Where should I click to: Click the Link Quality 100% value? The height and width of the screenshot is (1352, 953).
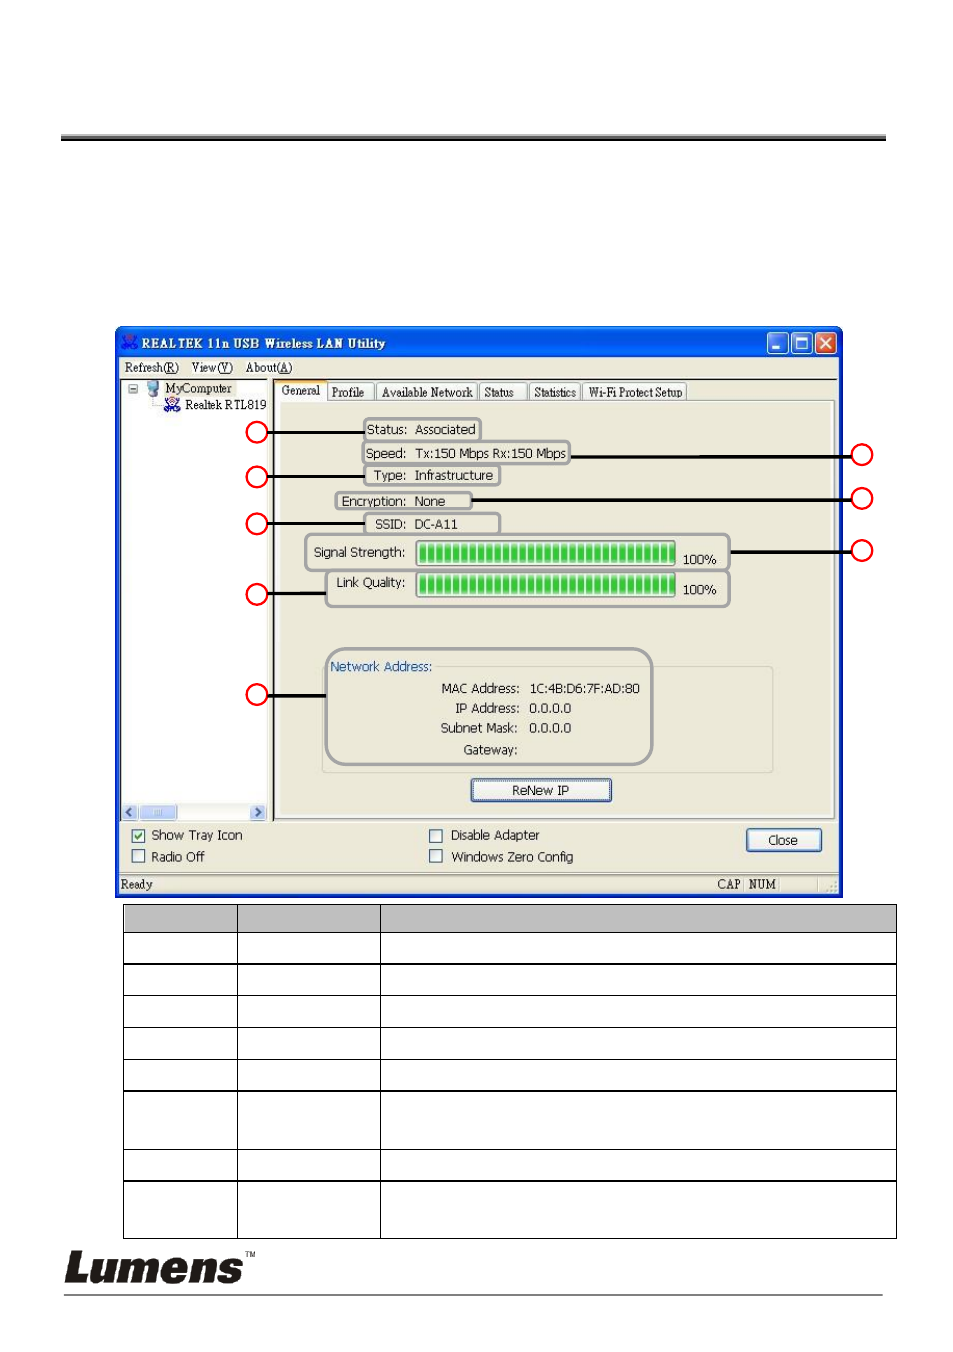tap(699, 590)
